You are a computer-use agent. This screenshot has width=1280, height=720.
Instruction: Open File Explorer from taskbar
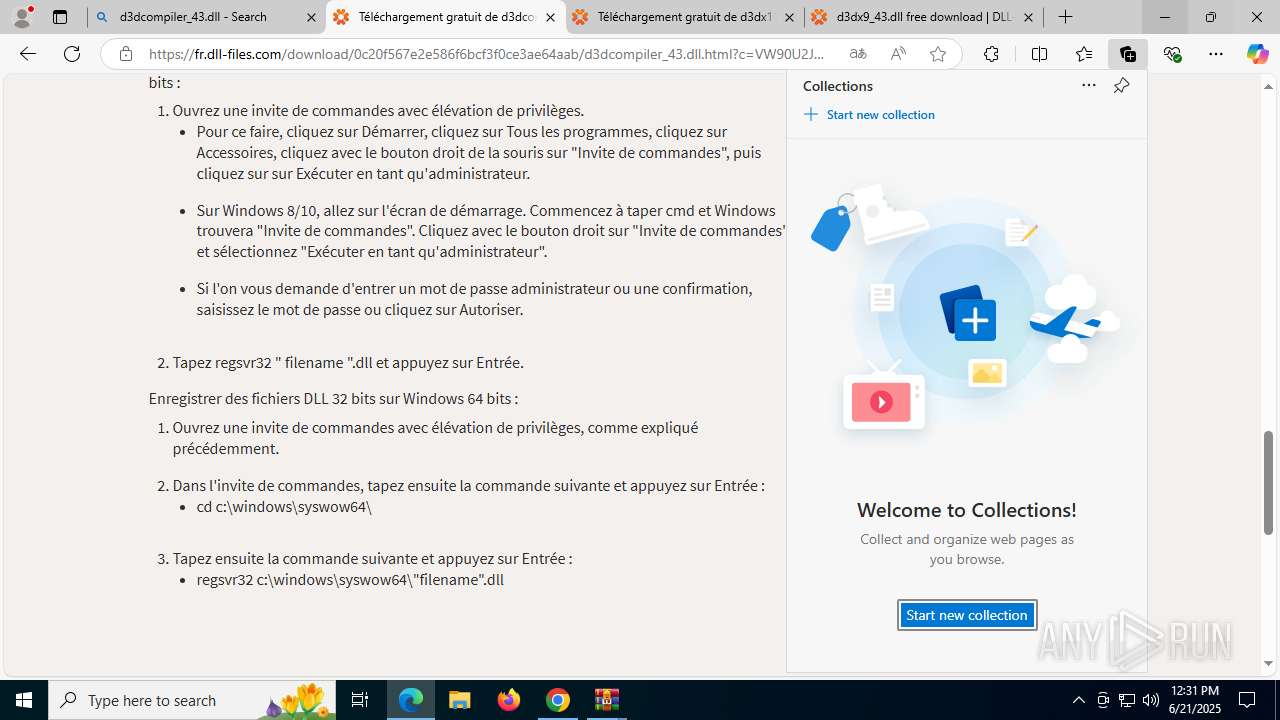point(459,700)
